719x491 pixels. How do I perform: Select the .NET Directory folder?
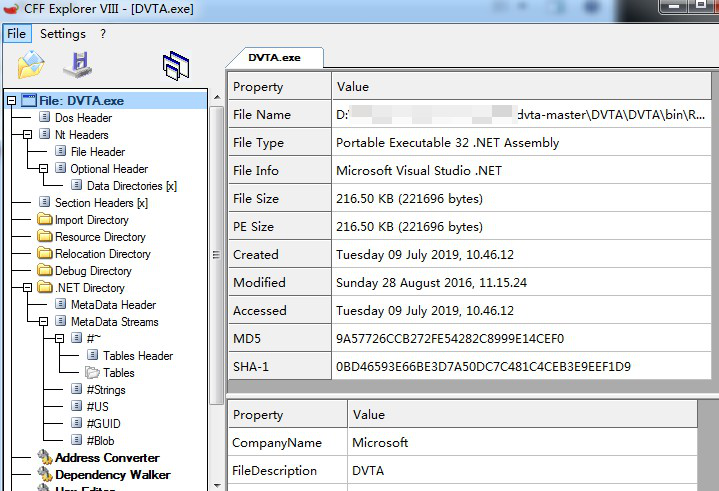90,288
